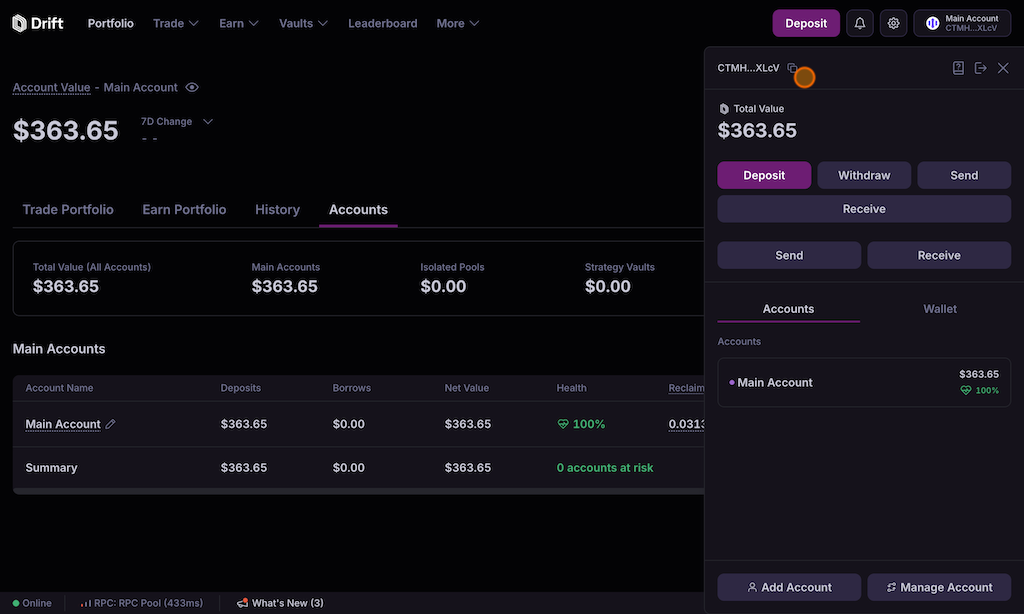Select Main Account card in side panel
The height and width of the screenshot is (614, 1024).
[x=864, y=383]
